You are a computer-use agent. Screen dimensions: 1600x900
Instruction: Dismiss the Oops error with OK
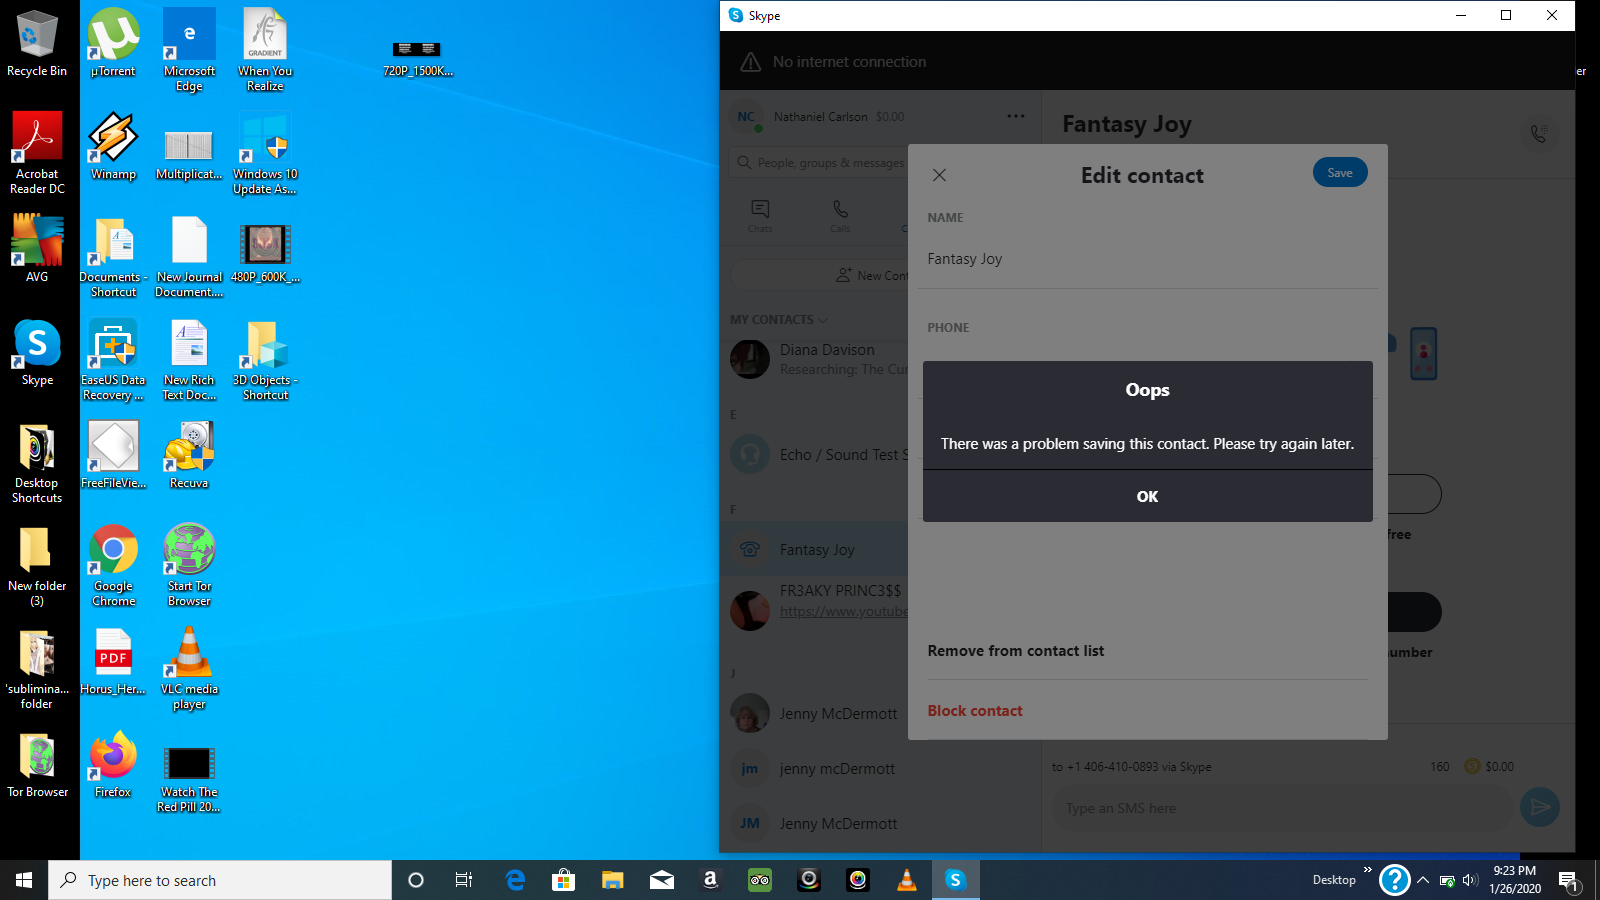pos(1147,496)
